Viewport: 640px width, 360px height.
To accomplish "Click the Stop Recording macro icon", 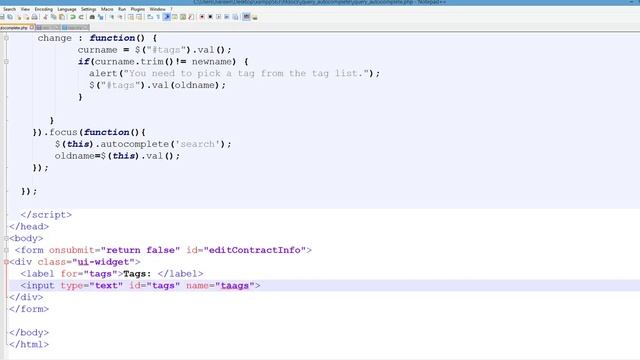I will tap(210, 17).
